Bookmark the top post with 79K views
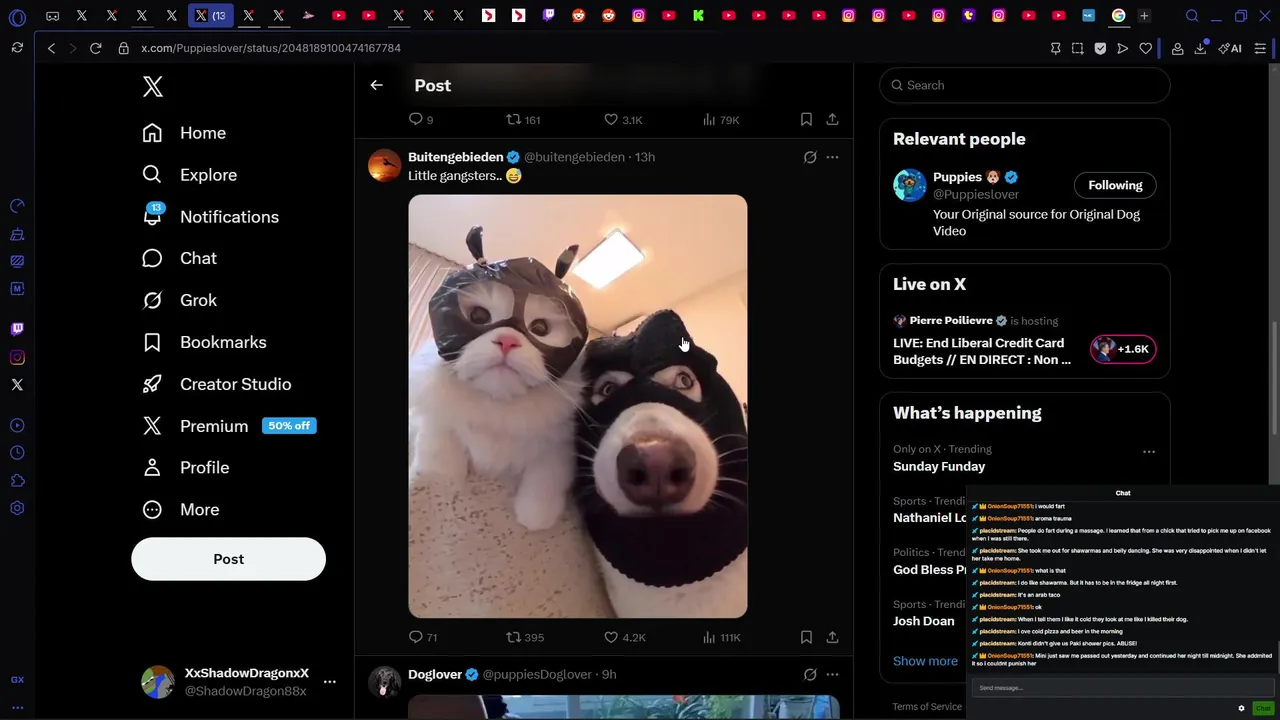 [x=806, y=119]
